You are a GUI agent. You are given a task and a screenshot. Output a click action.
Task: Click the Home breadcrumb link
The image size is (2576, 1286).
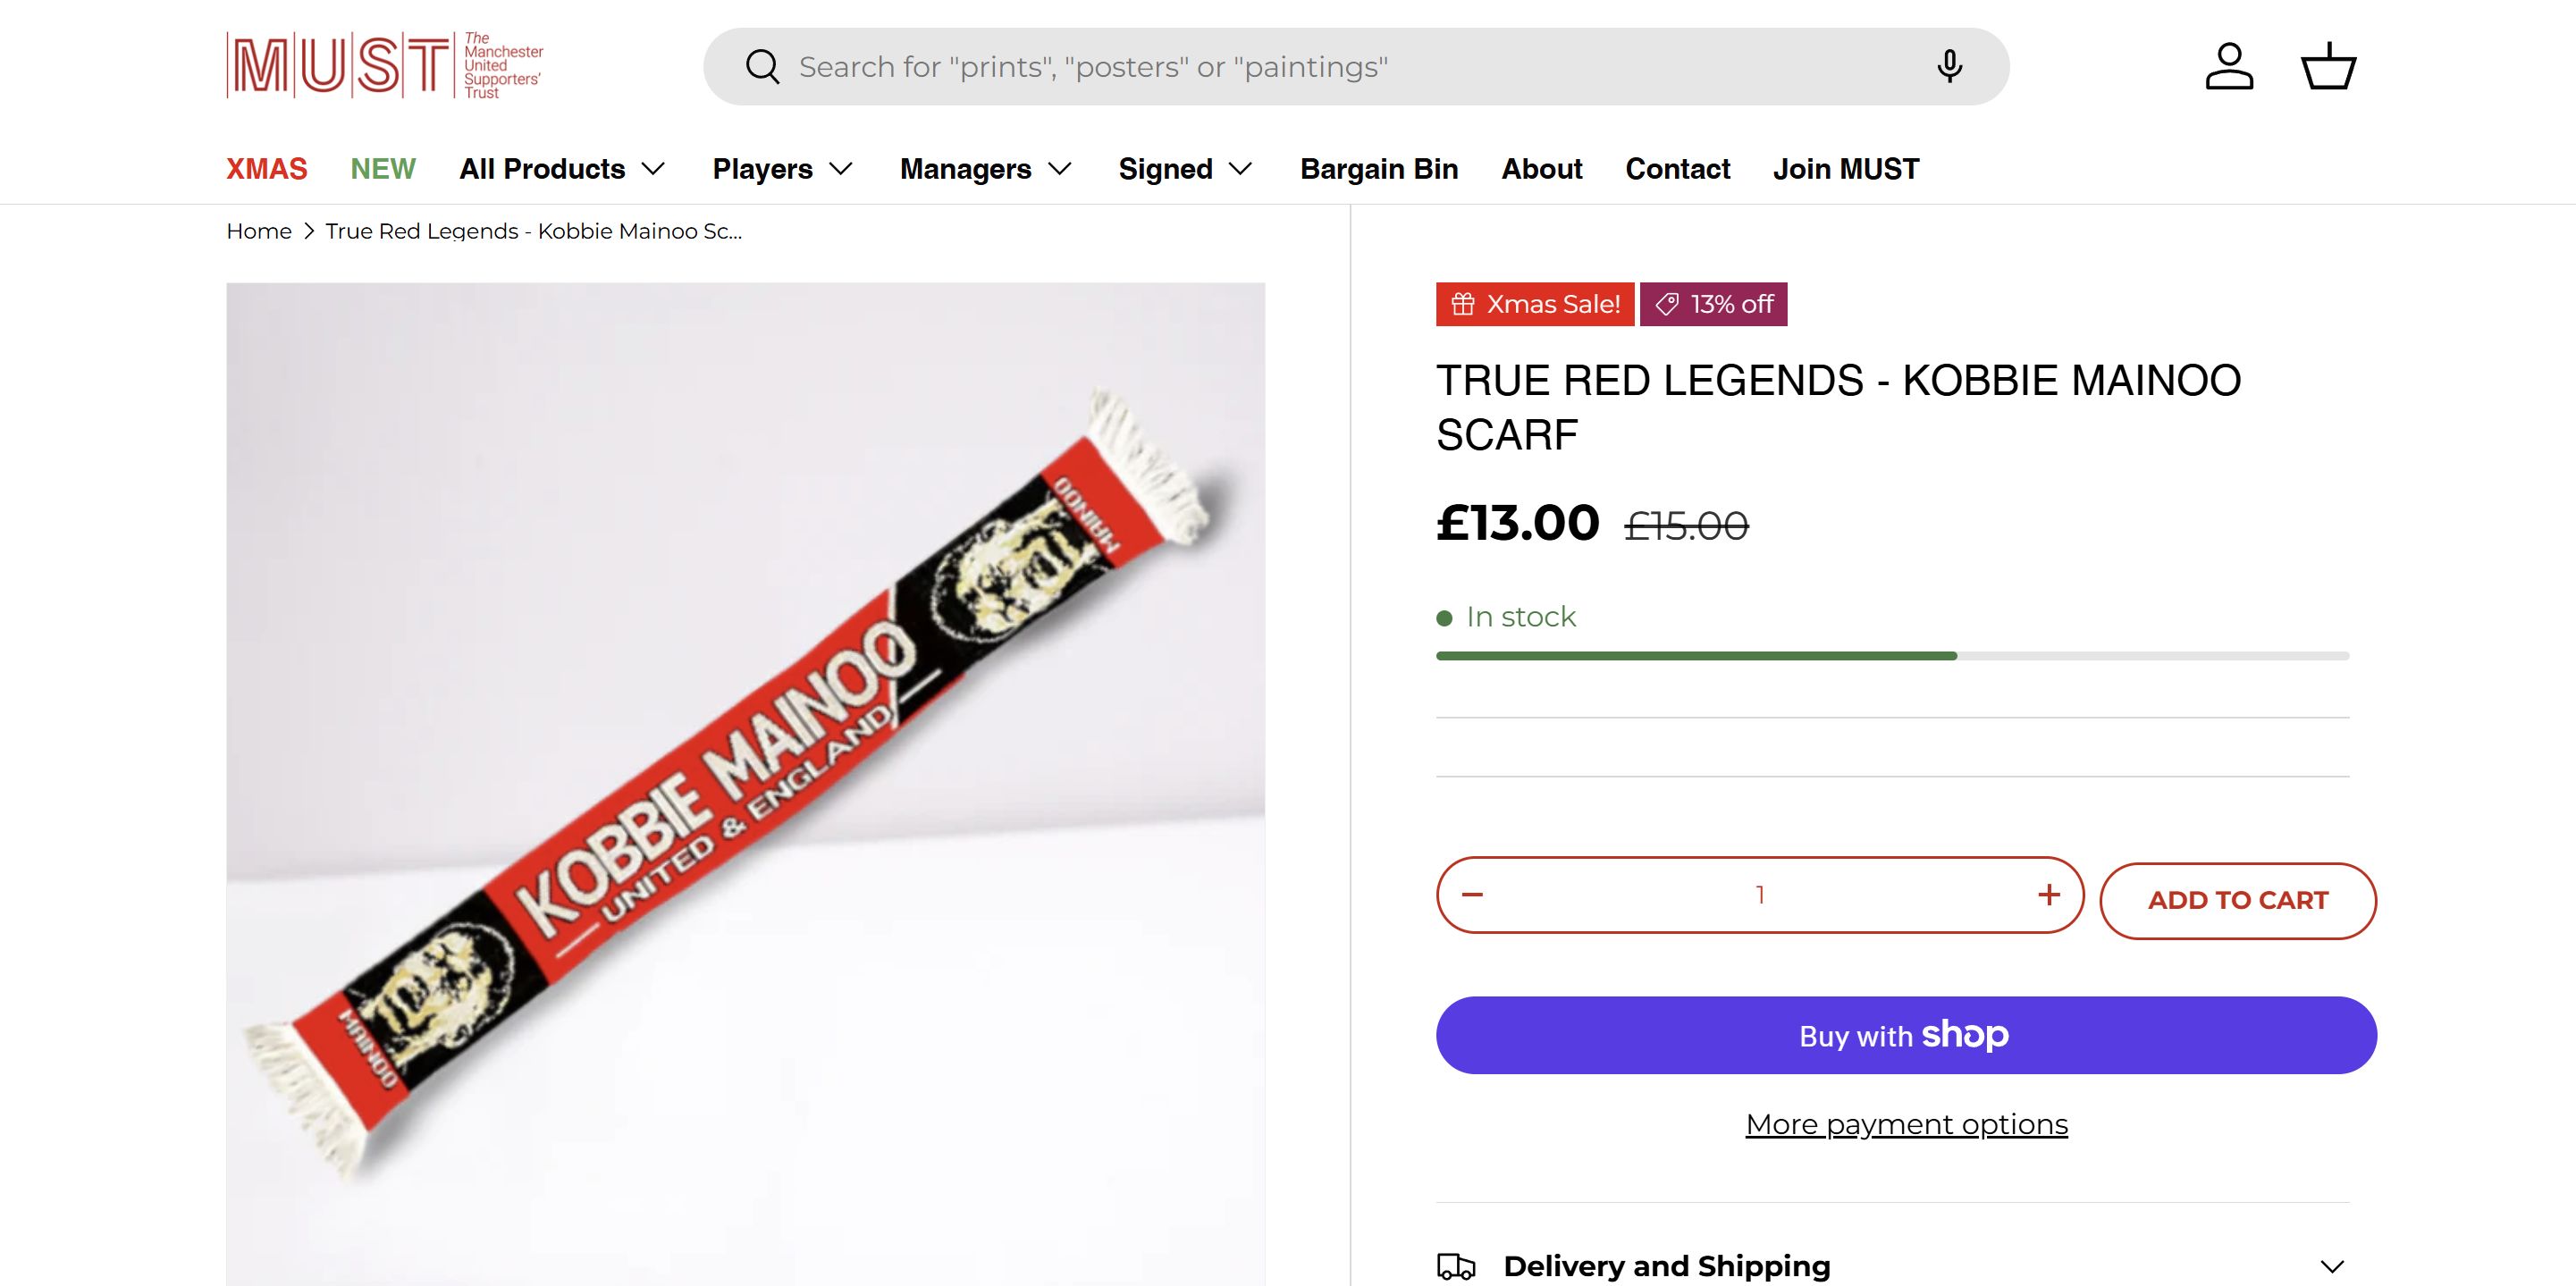tap(259, 232)
